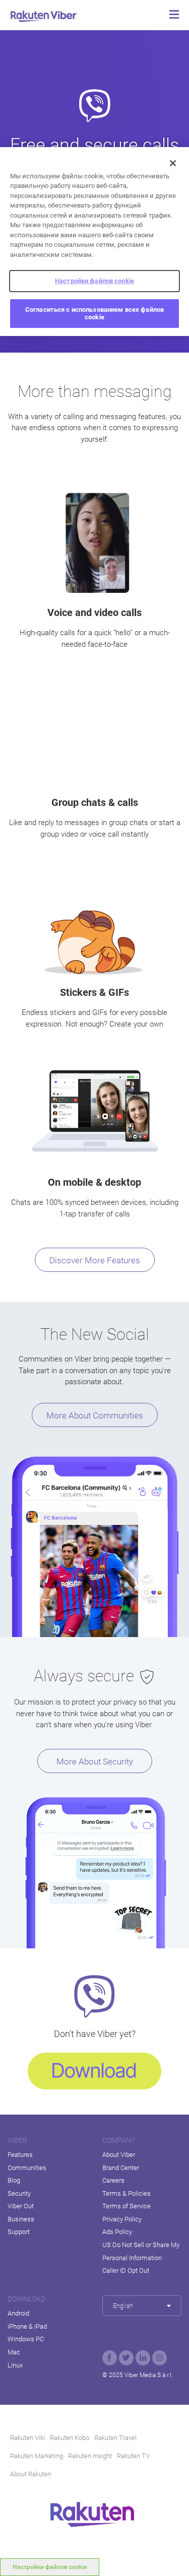Expand the English language dropdown
Viewport: 189px width, 2576px height.
(141, 2306)
